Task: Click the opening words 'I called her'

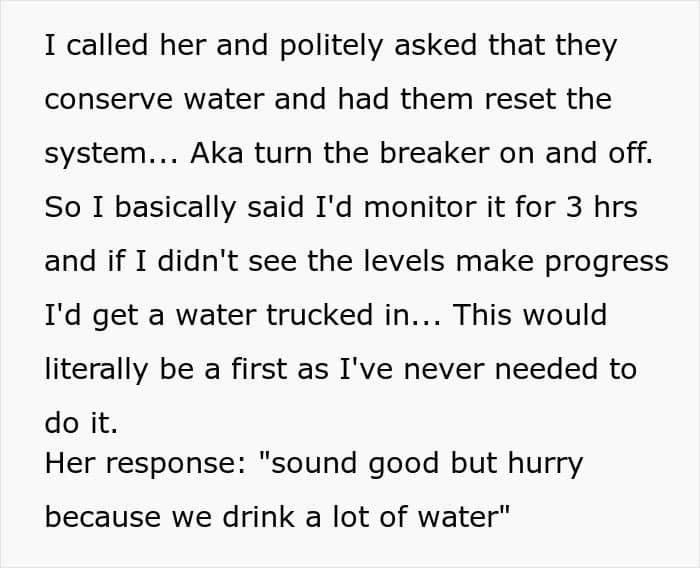Action: [96, 45]
